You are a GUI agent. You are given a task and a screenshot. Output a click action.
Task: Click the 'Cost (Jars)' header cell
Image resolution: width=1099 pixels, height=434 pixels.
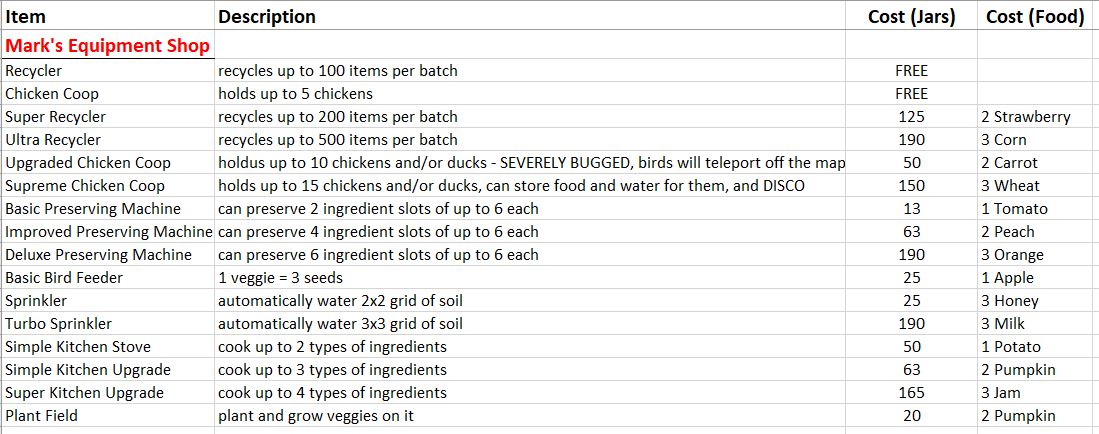point(911,17)
